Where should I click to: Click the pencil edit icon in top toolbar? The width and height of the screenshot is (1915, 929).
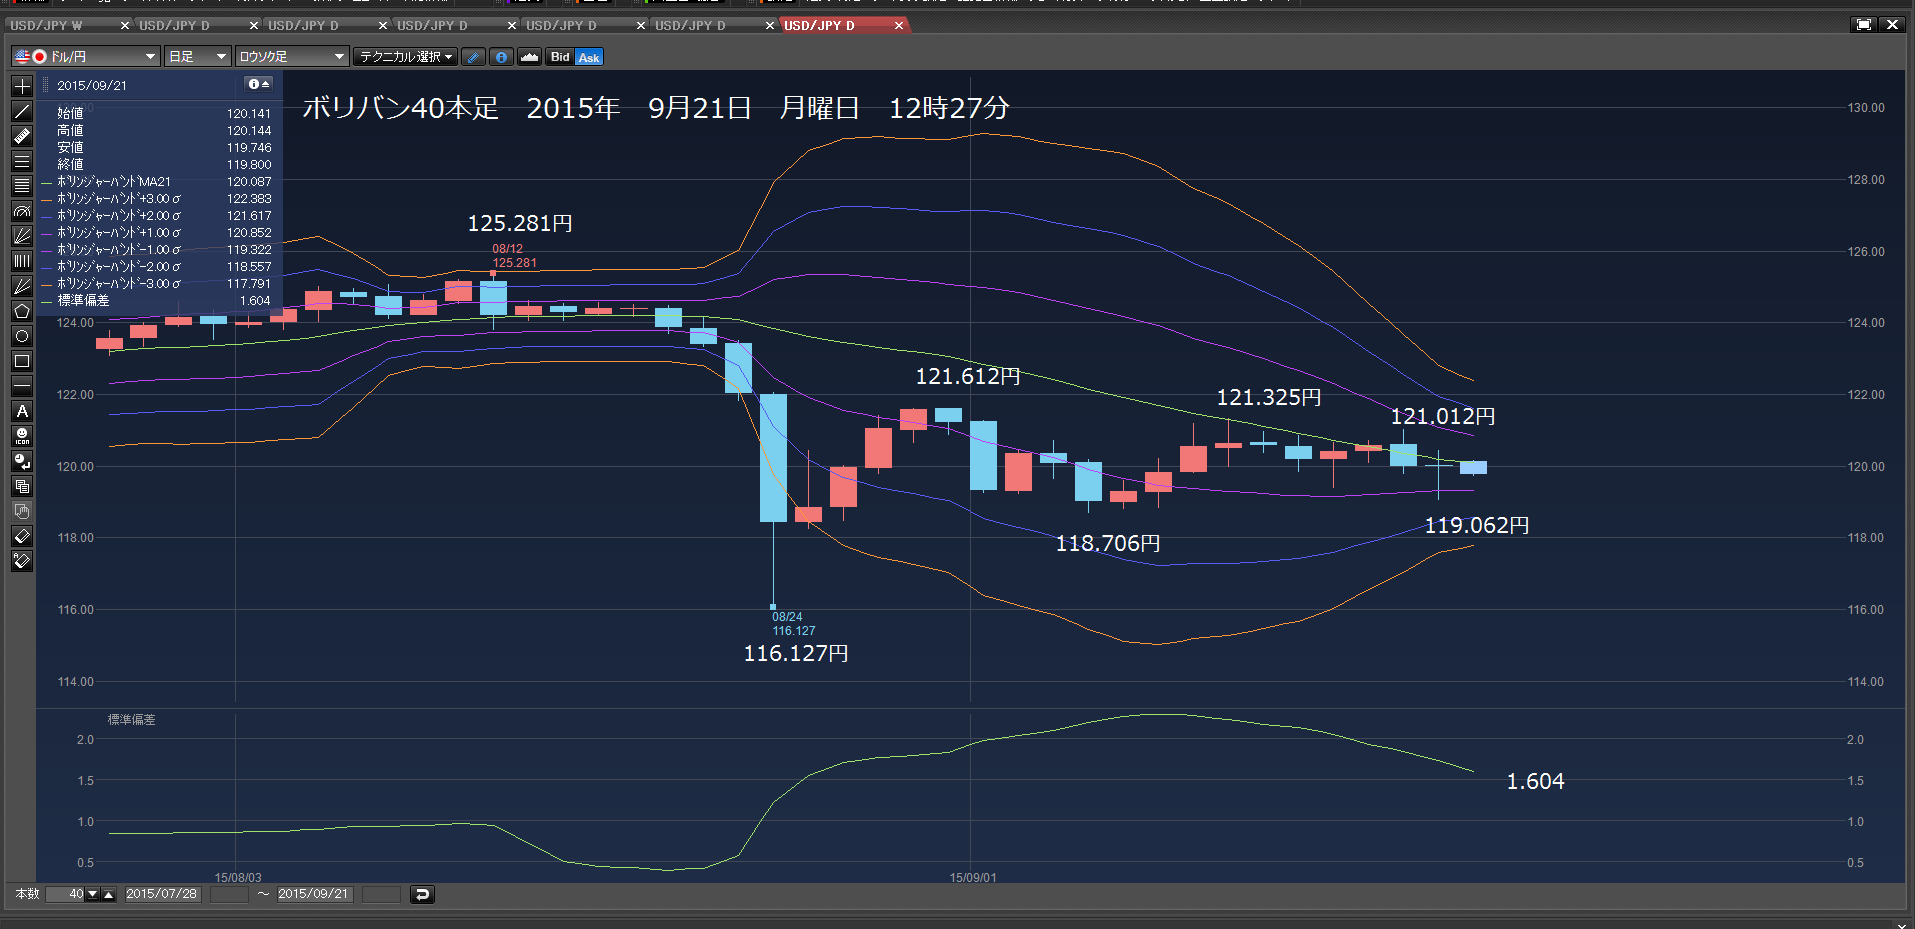(474, 57)
